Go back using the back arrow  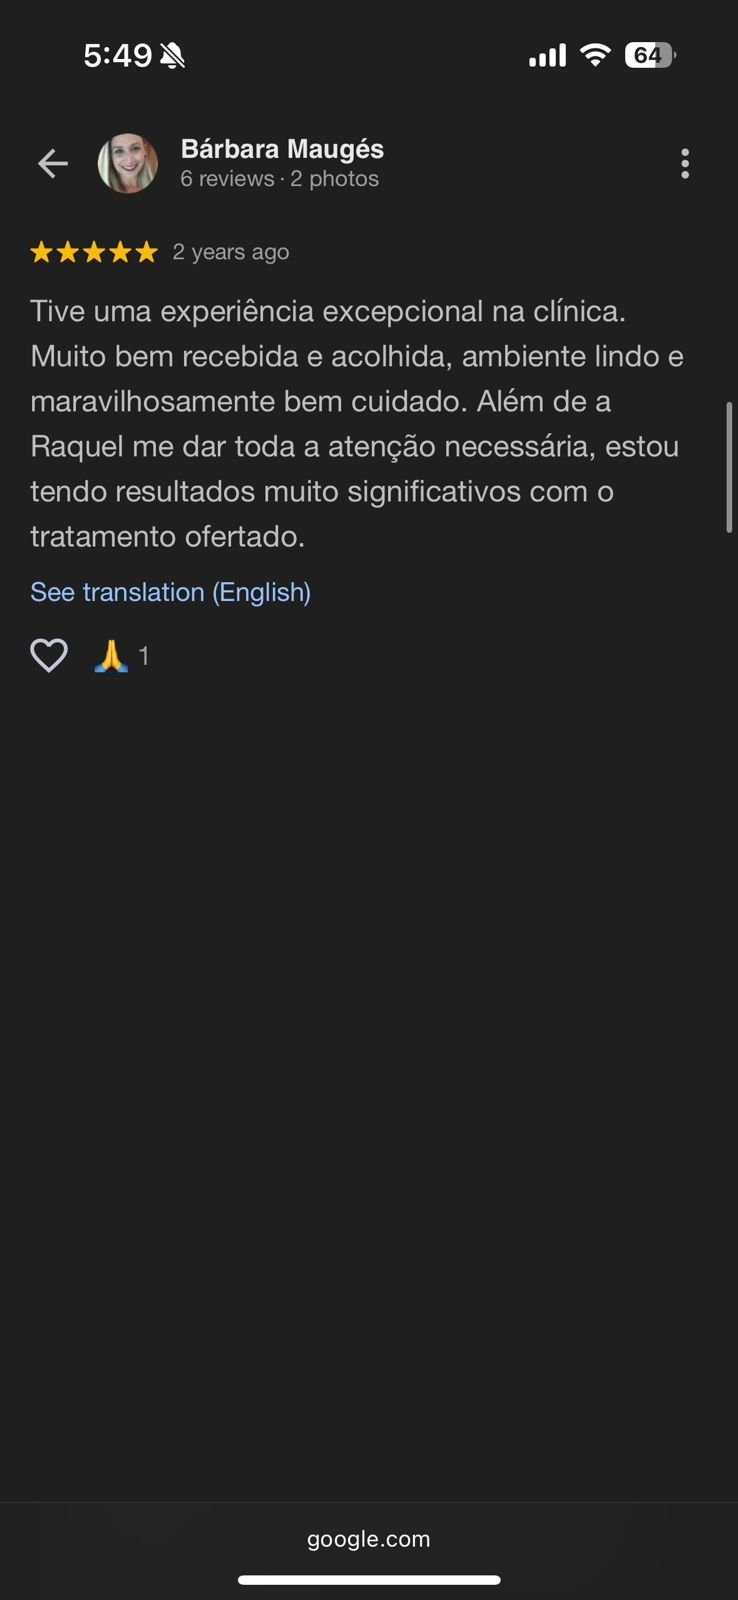click(53, 163)
